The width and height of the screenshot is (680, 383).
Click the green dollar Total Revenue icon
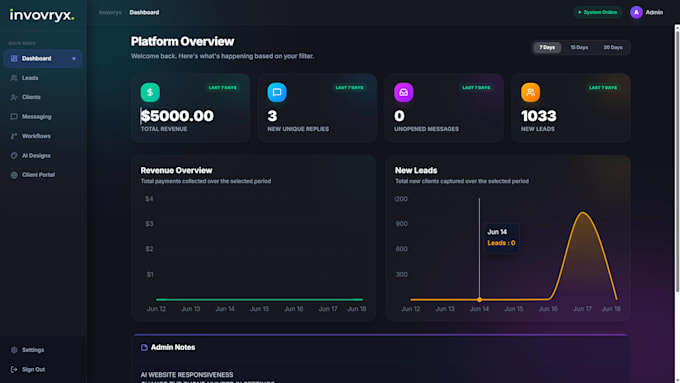click(x=150, y=92)
